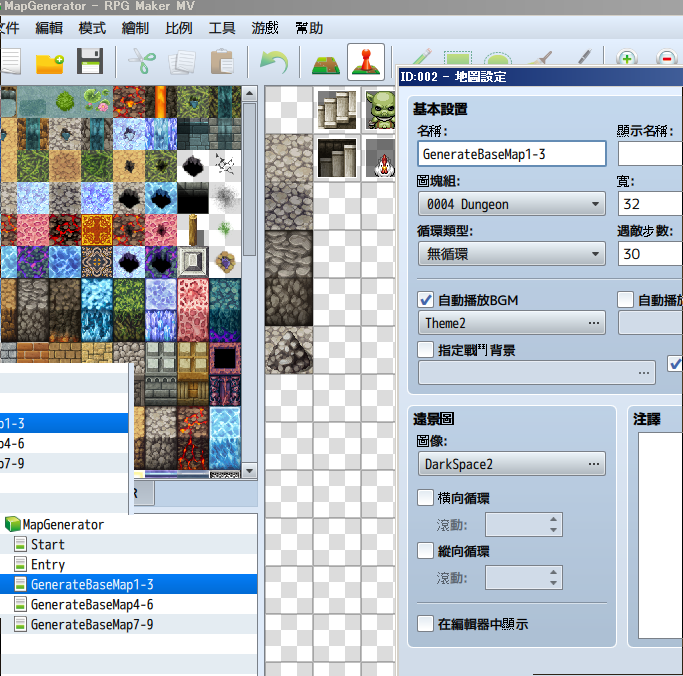Paste using the clipboard icon
683x676 pixels.
click(222, 62)
